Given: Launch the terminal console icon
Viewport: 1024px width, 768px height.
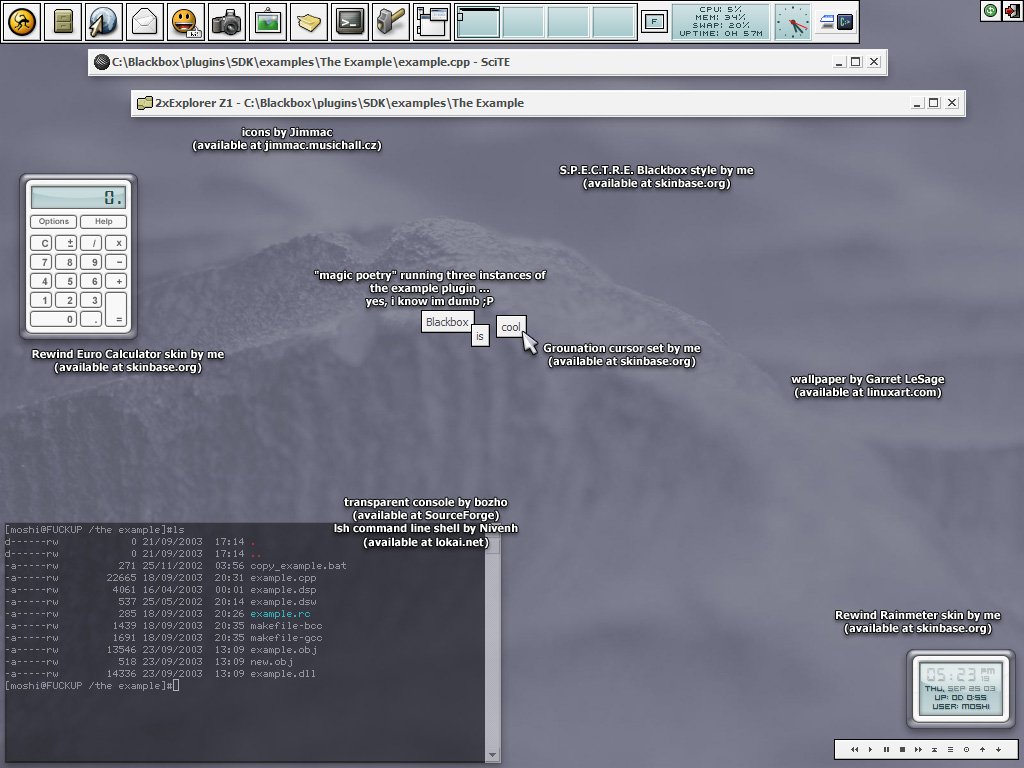Looking at the screenshot, I should 350,22.
